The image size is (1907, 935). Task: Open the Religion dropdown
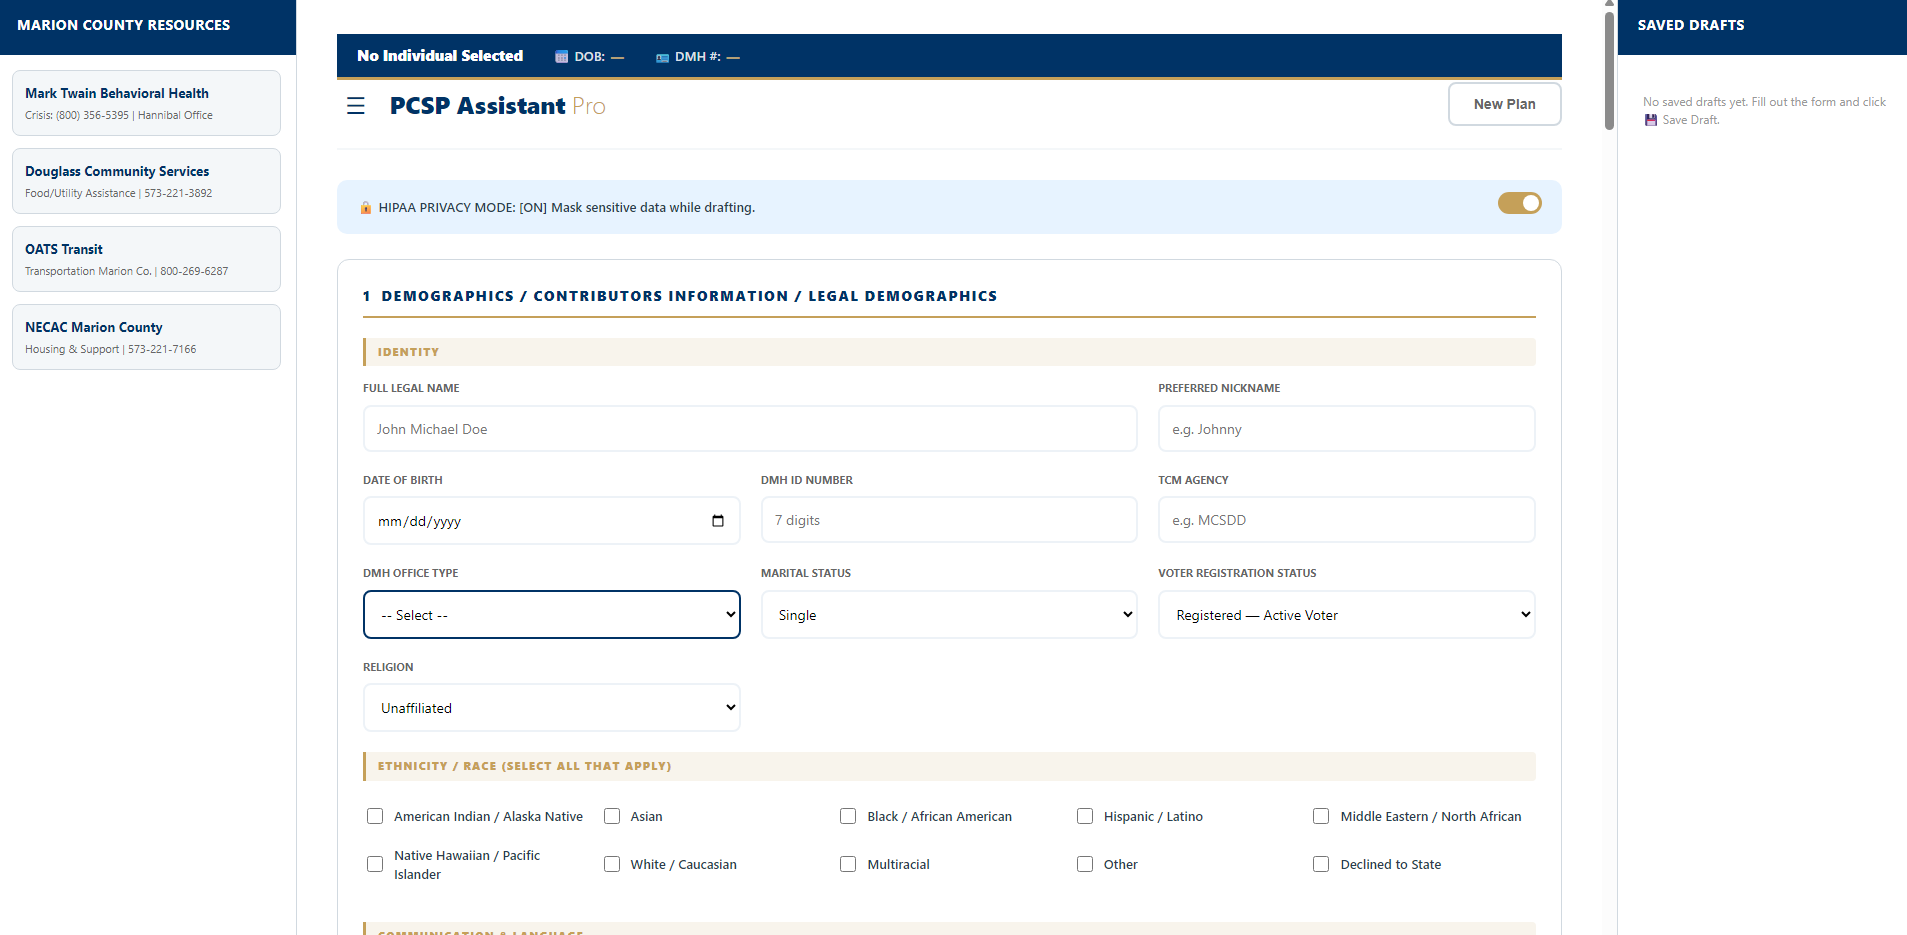[551, 707]
